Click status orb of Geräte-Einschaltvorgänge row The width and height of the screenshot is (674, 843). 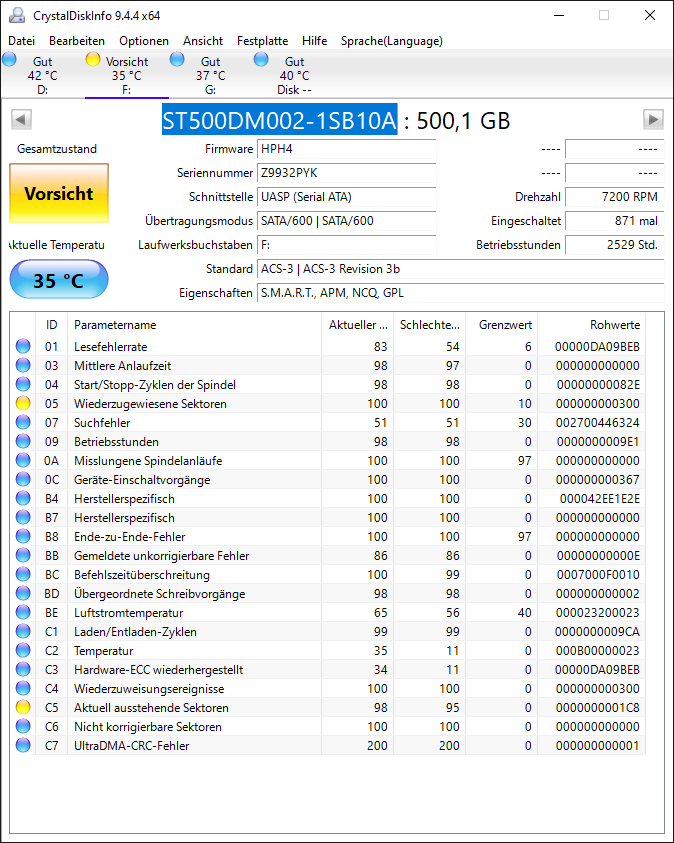[23, 480]
